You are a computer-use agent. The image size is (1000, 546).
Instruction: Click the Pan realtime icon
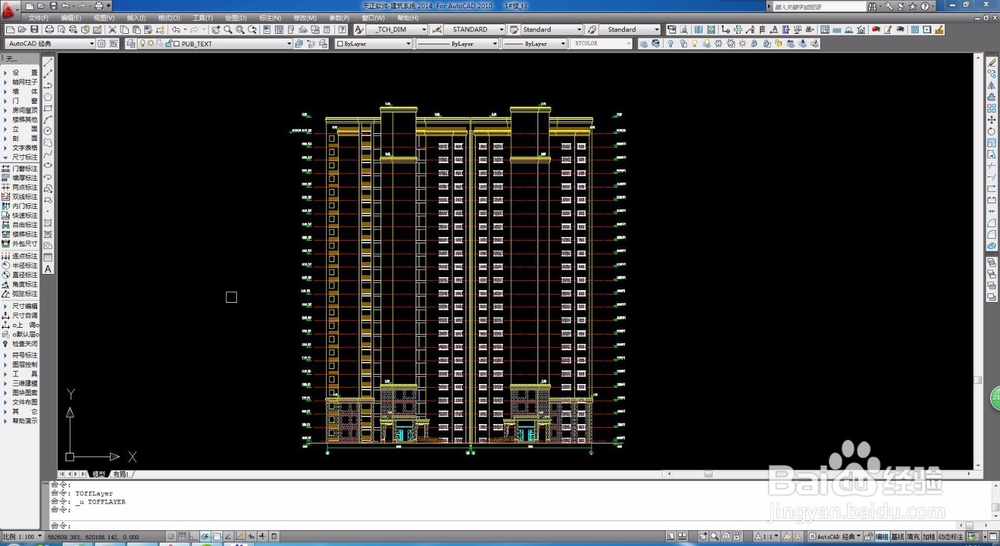(216, 29)
